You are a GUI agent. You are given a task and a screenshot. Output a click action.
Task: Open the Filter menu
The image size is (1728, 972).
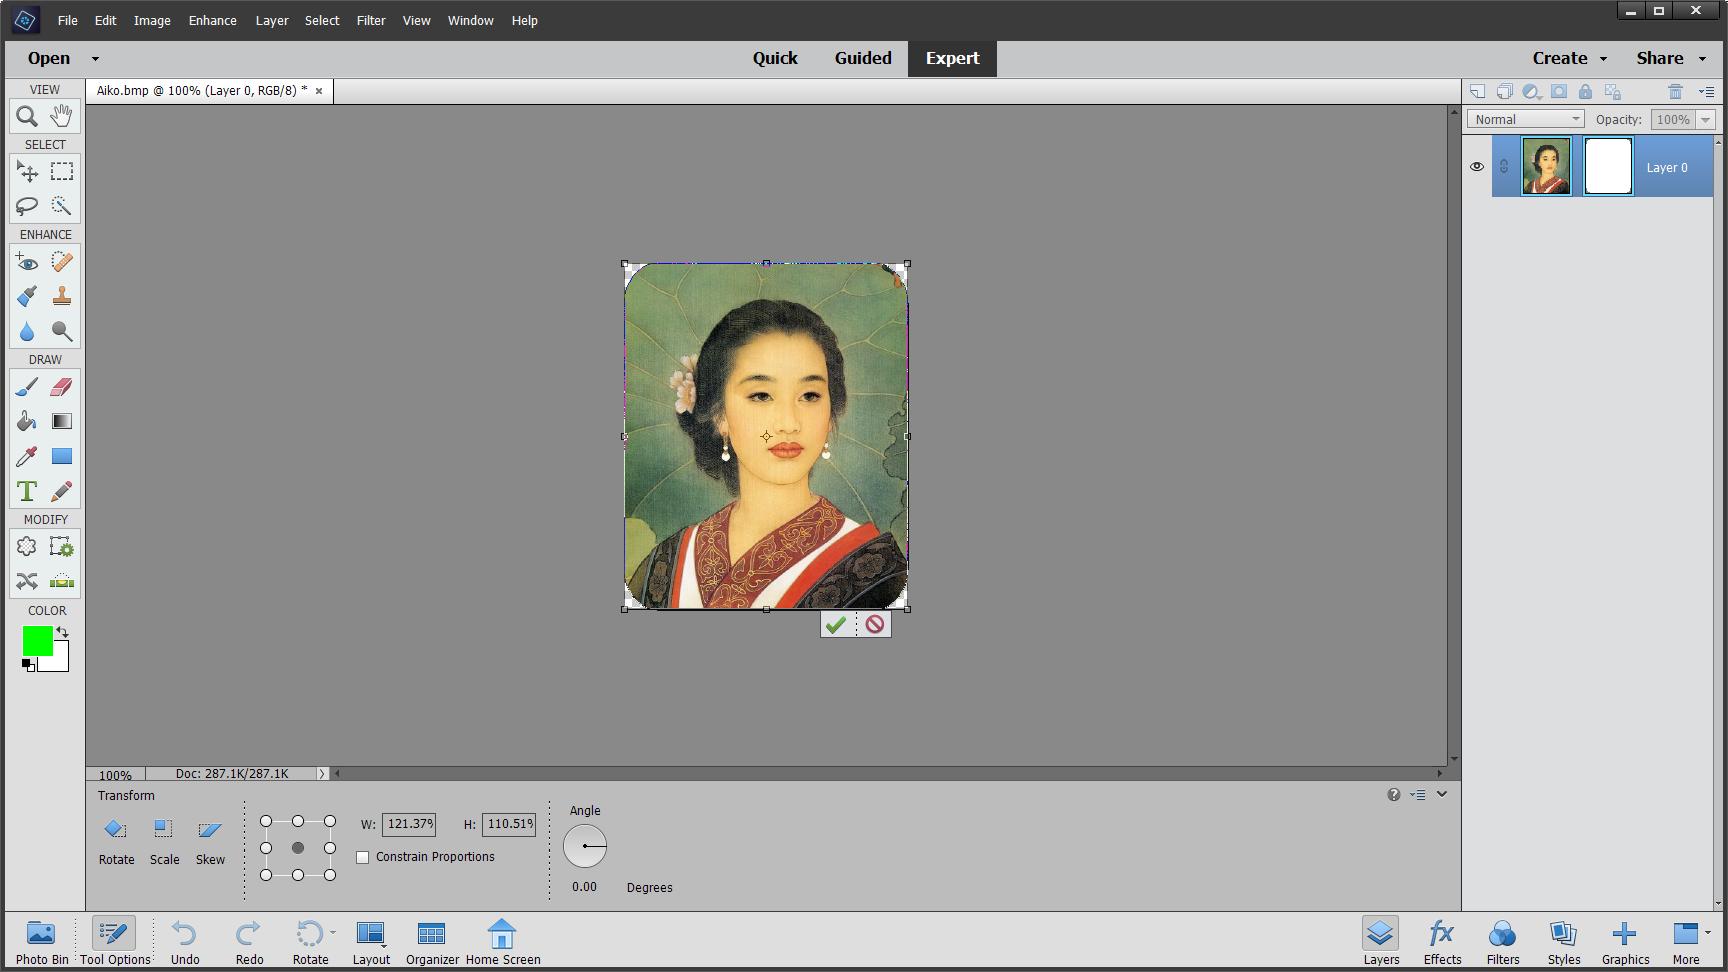(x=371, y=20)
